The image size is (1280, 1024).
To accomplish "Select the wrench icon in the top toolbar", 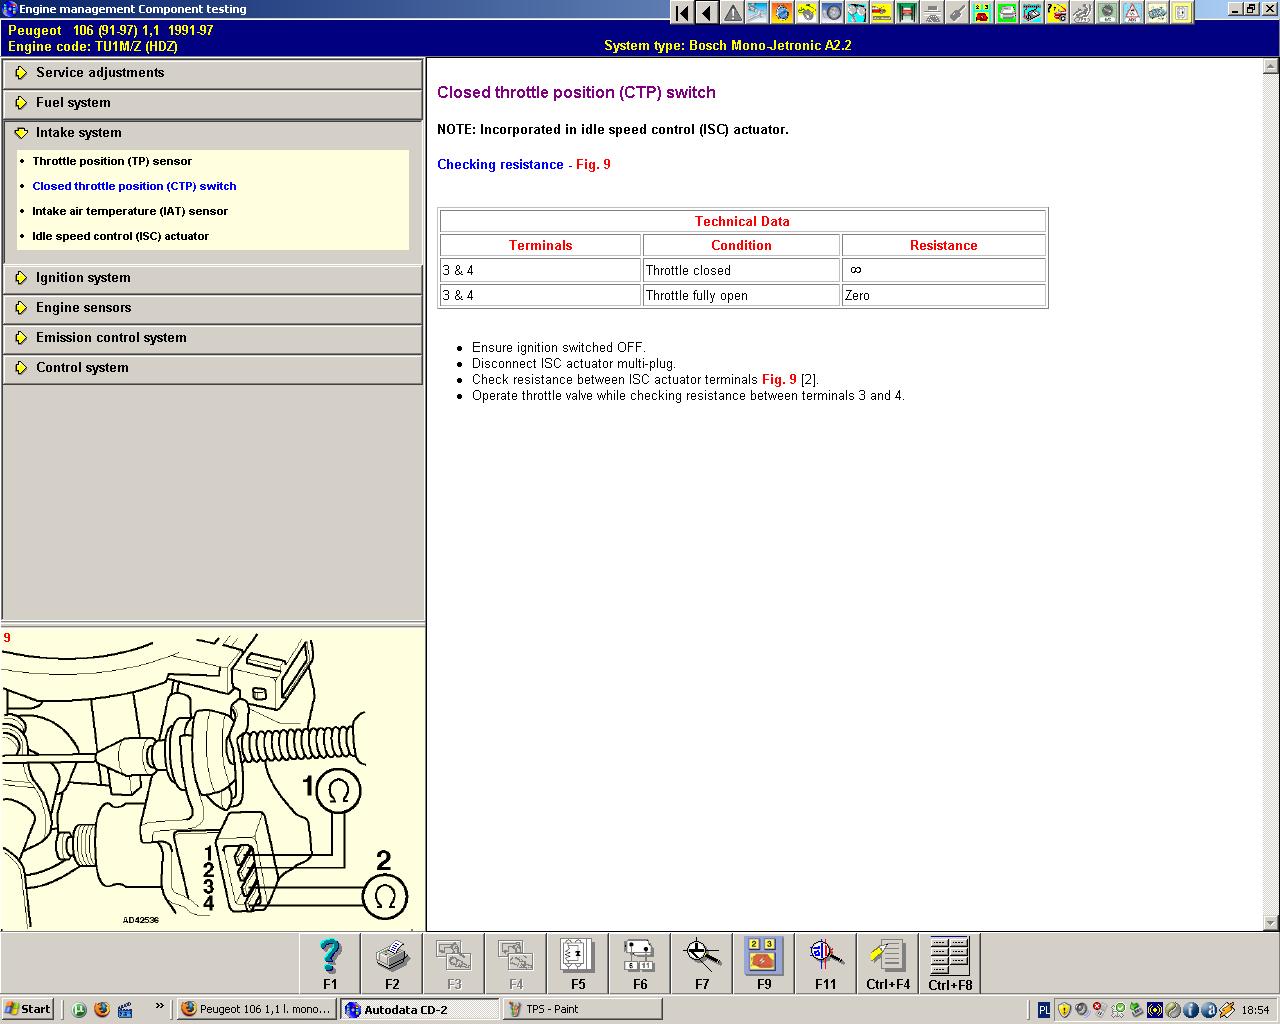I will tap(957, 13).
